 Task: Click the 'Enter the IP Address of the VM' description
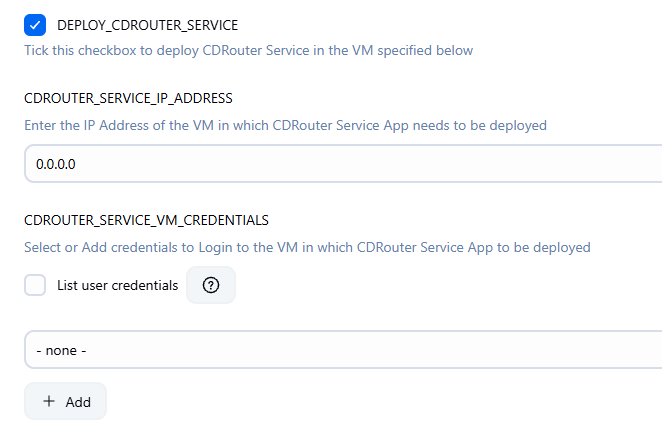285,125
